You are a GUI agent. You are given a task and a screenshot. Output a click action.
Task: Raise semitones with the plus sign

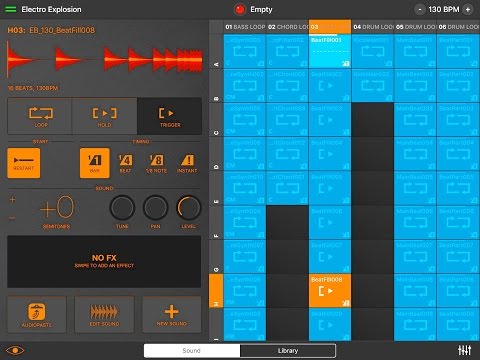[x=12, y=200]
